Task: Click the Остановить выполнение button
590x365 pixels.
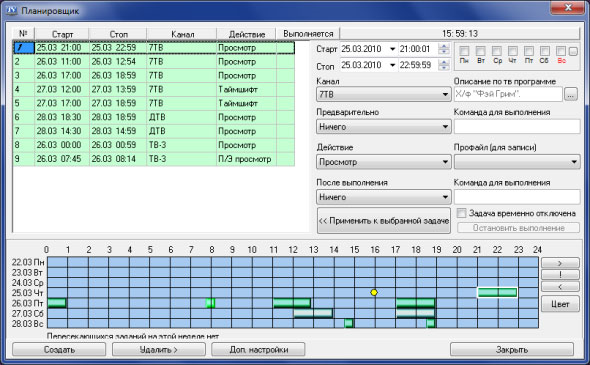Action: pyautogui.click(x=519, y=228)
